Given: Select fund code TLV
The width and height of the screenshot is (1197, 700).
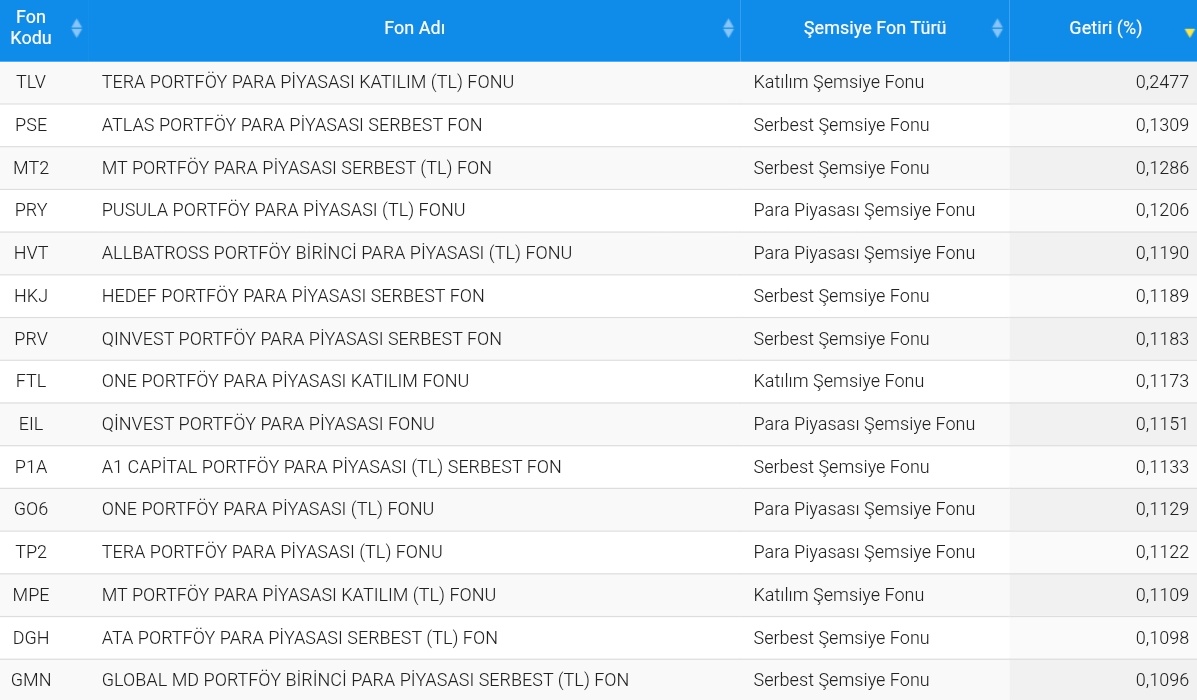Looking at the screenshot, I should pos(31,82).
